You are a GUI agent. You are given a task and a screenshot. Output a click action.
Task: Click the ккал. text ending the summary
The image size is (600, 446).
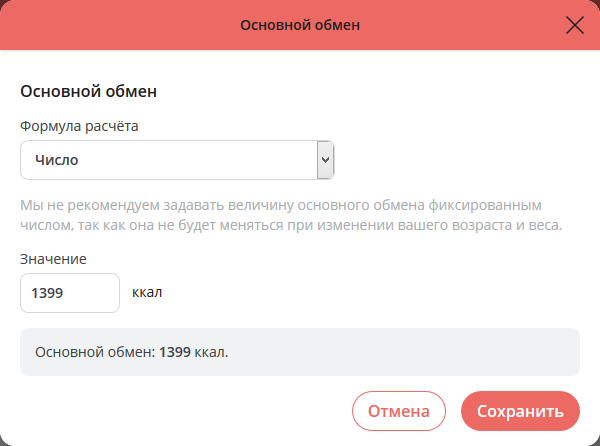[212, 352]
